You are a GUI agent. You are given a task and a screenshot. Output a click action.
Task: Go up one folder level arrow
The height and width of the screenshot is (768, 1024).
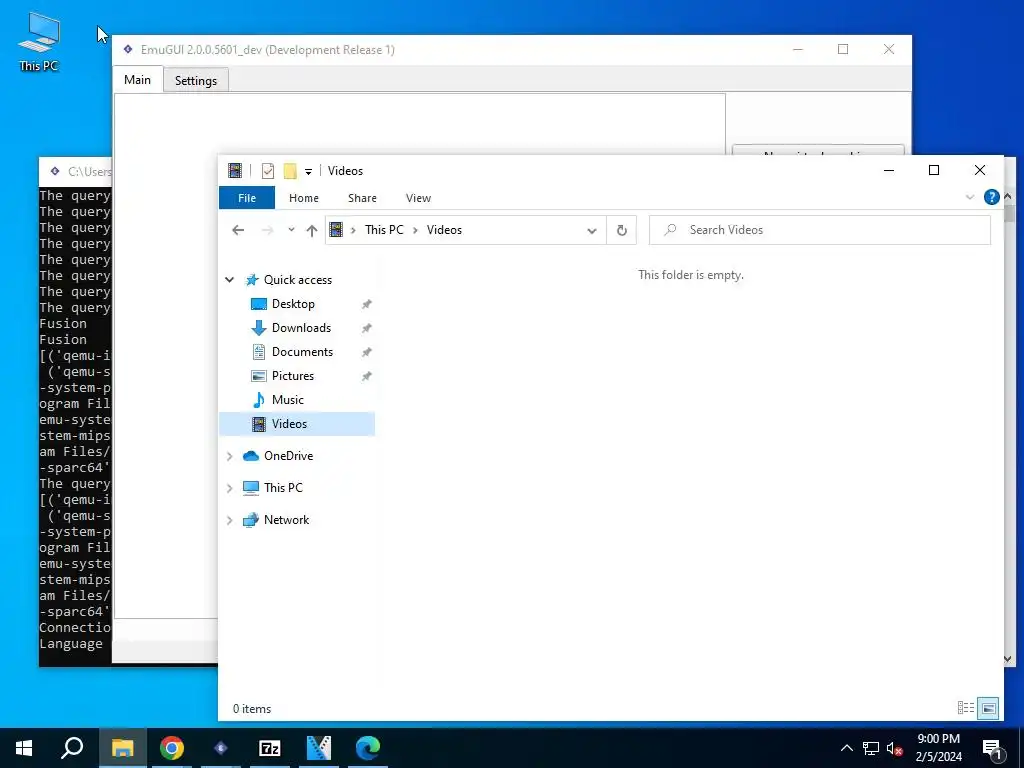click(312, 230)
